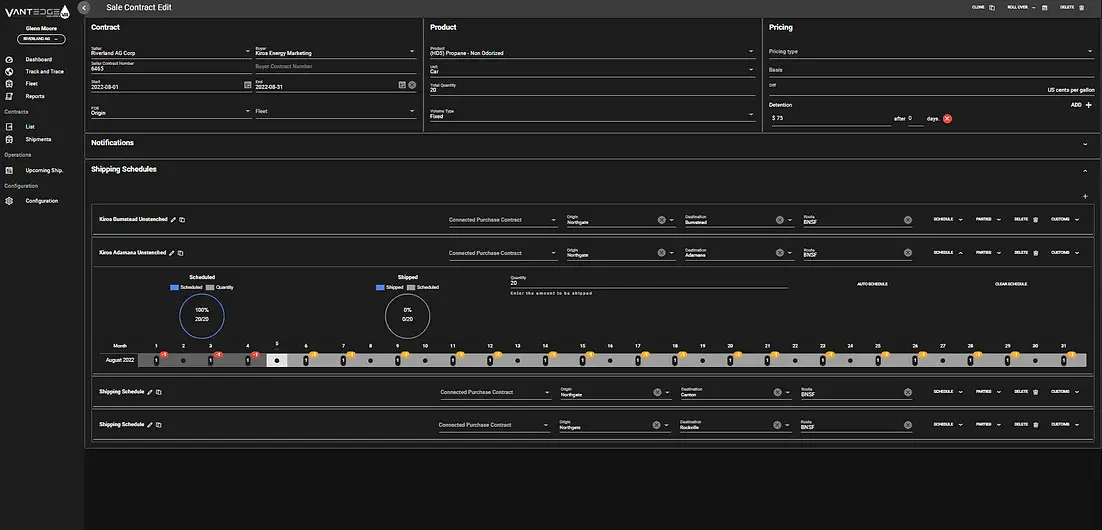Edit the Kiros Bumstead Unstenched schedule name
Image resolution: width=1102 pixels, height=530 pixels.
(x=172, y=219)
